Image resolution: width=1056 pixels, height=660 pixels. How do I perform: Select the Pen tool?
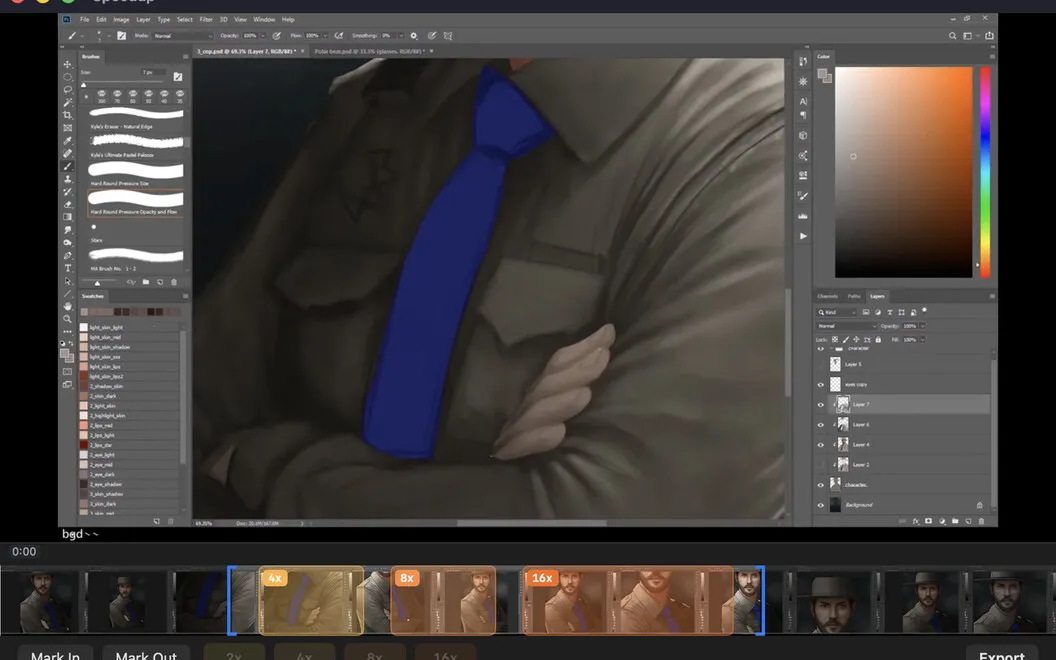coord(67,255)
